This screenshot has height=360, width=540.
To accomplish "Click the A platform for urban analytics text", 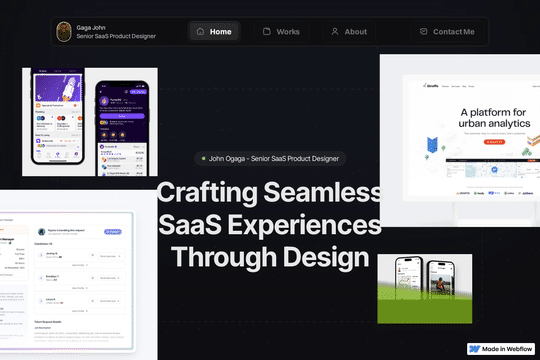I will (x=494, y=118).
